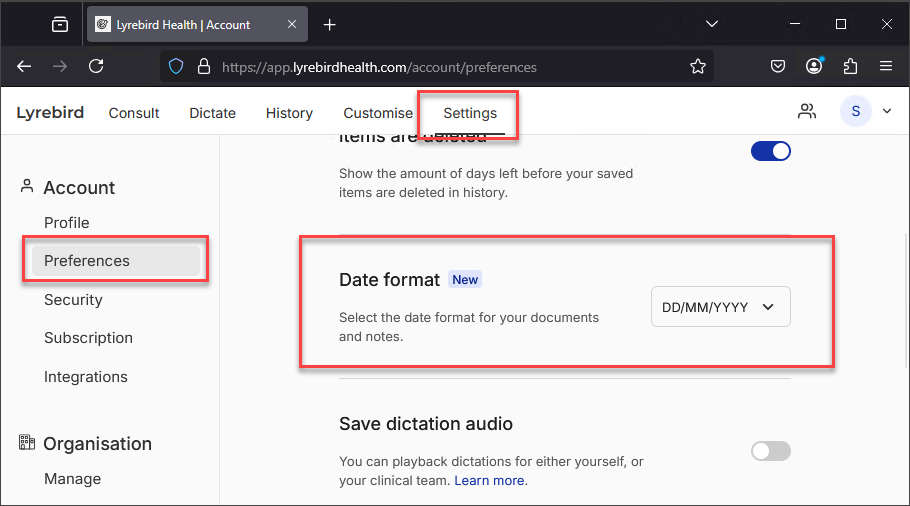
Task: Open the tracking protection shield icon
Action: 176,67
